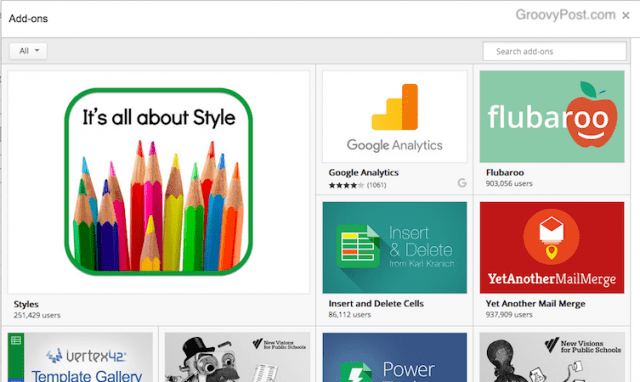This screenshot has width=640, height=382.
Task: Close the Add-ons dialog
Action: coord(626,16)
